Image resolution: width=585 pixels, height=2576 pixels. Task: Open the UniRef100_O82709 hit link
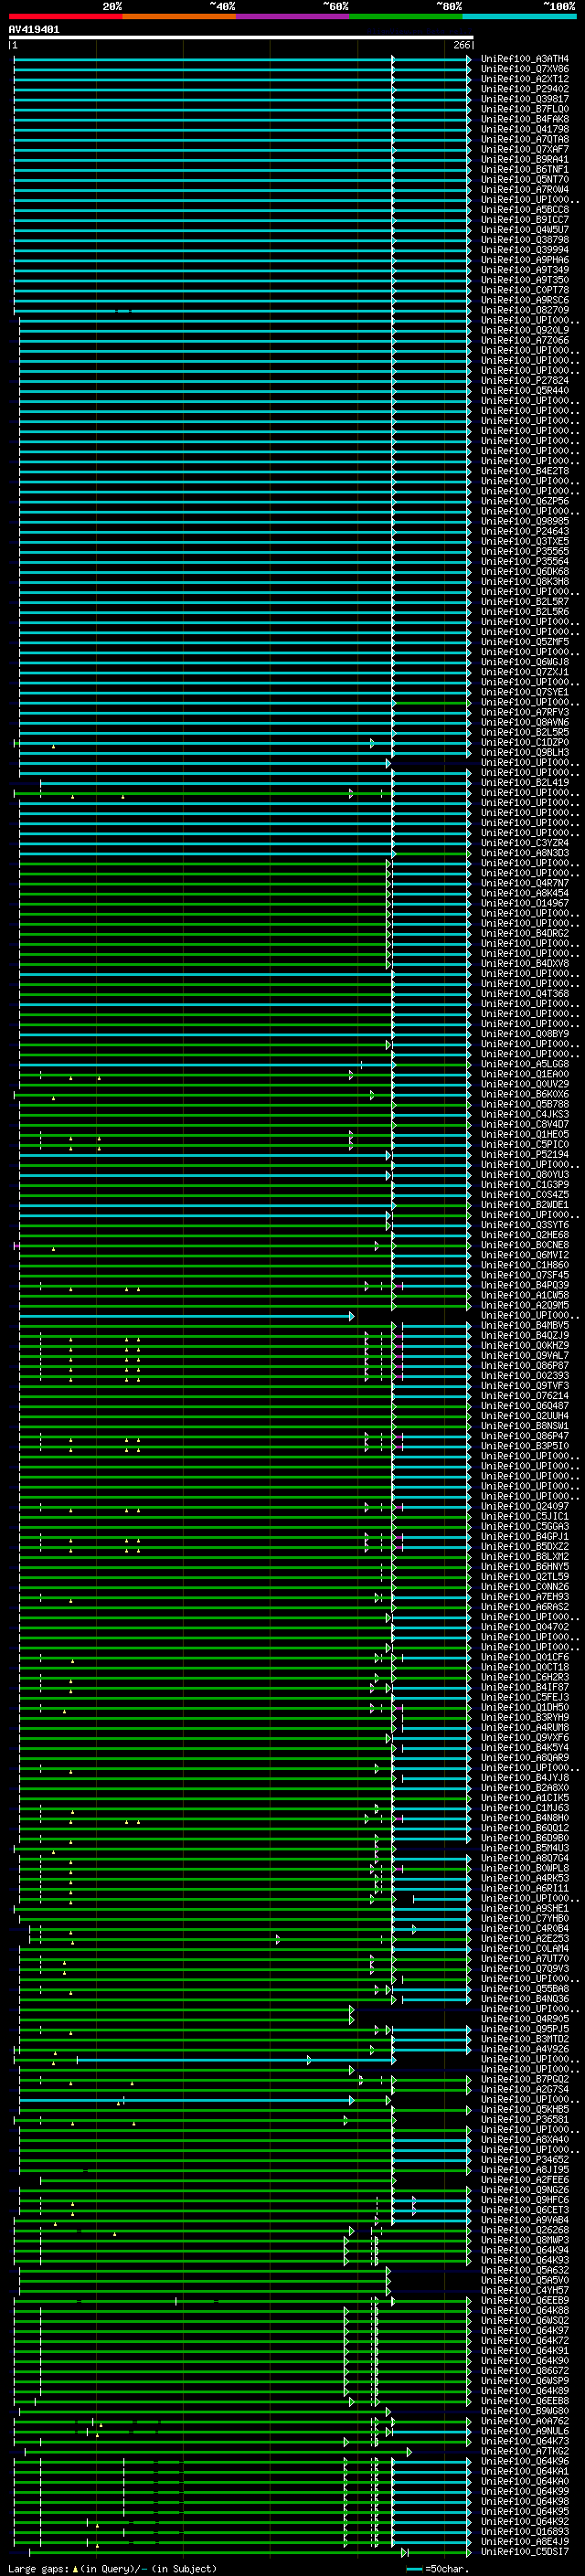[525, 310]
